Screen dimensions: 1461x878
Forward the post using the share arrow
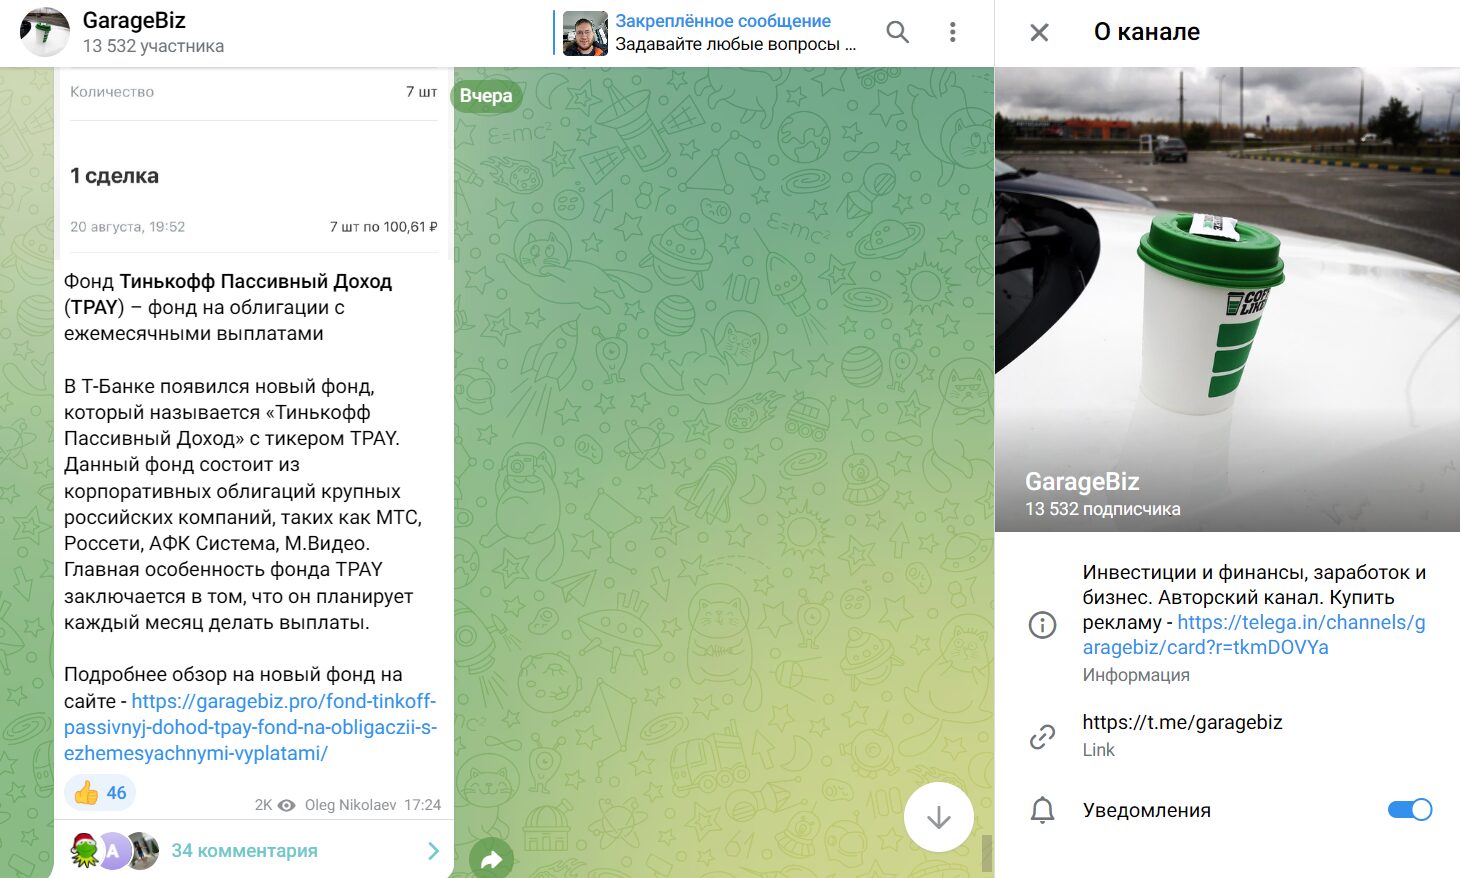click(491, 859)
